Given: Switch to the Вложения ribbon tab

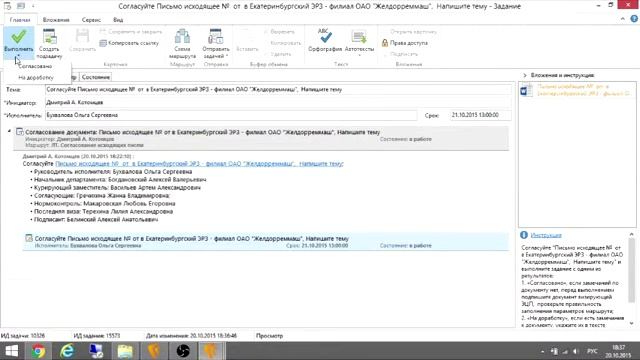Looking at the screenshot, I should 56,20.
